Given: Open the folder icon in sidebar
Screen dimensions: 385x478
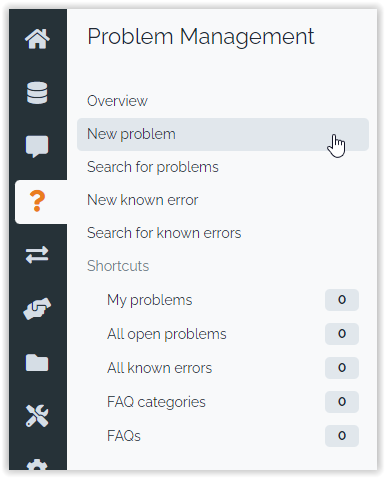Looking at the screenshot, I should click(37, 363).
